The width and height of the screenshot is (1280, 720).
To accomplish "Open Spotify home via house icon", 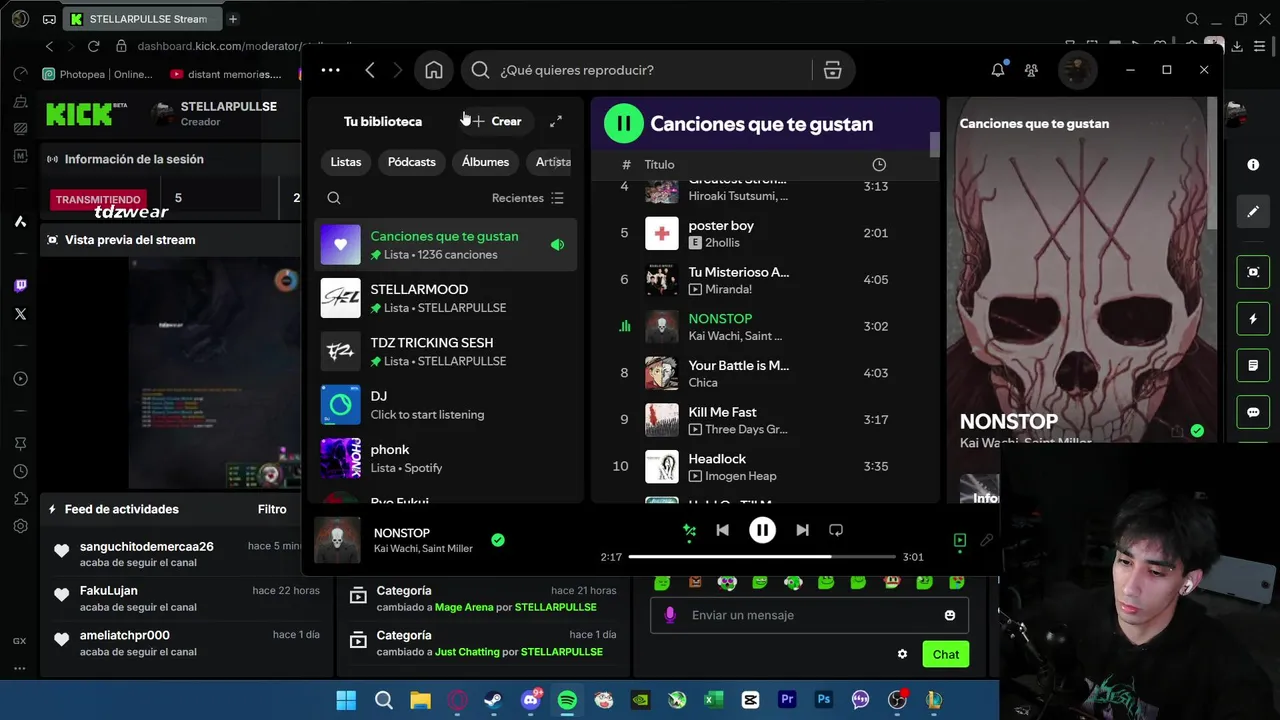I will coord(433,70).
